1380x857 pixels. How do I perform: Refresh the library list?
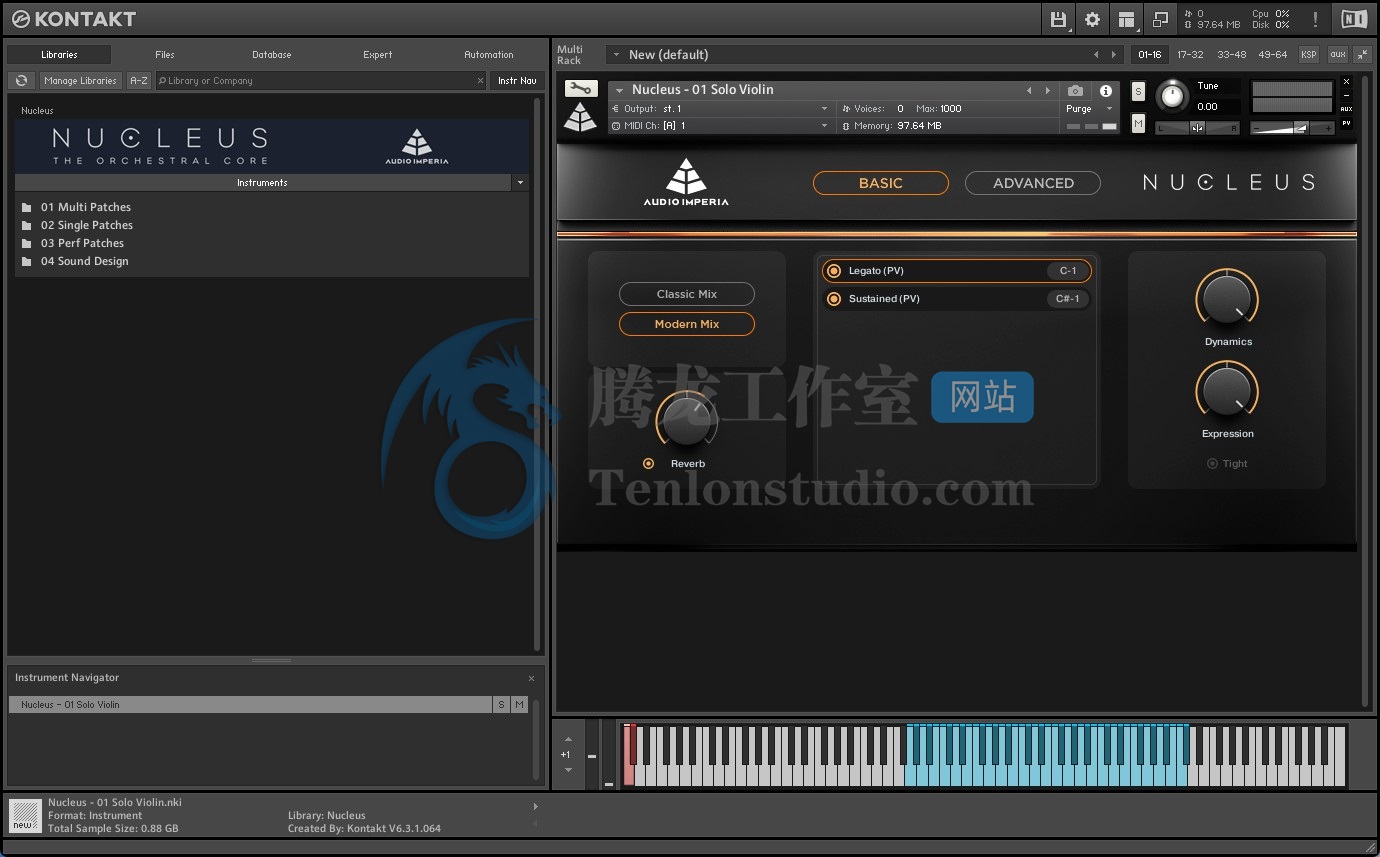pyautogui.click(x=21, y=80)
